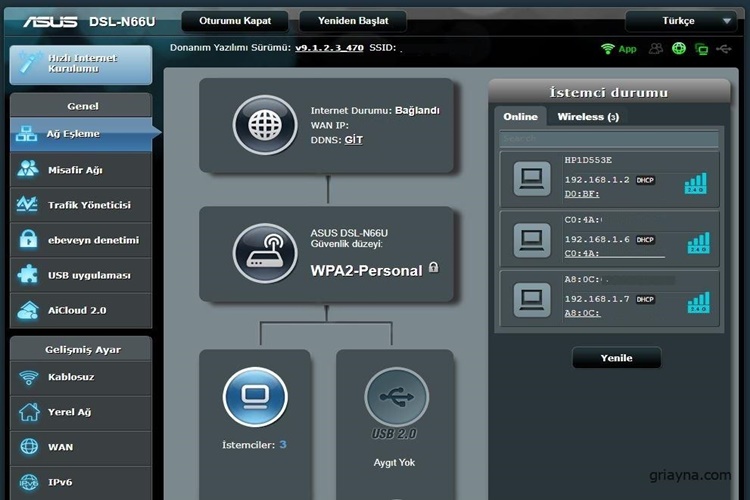Click signal bars icon for 192.168.1.7
750x500 pixels.
tap(698, 303)
